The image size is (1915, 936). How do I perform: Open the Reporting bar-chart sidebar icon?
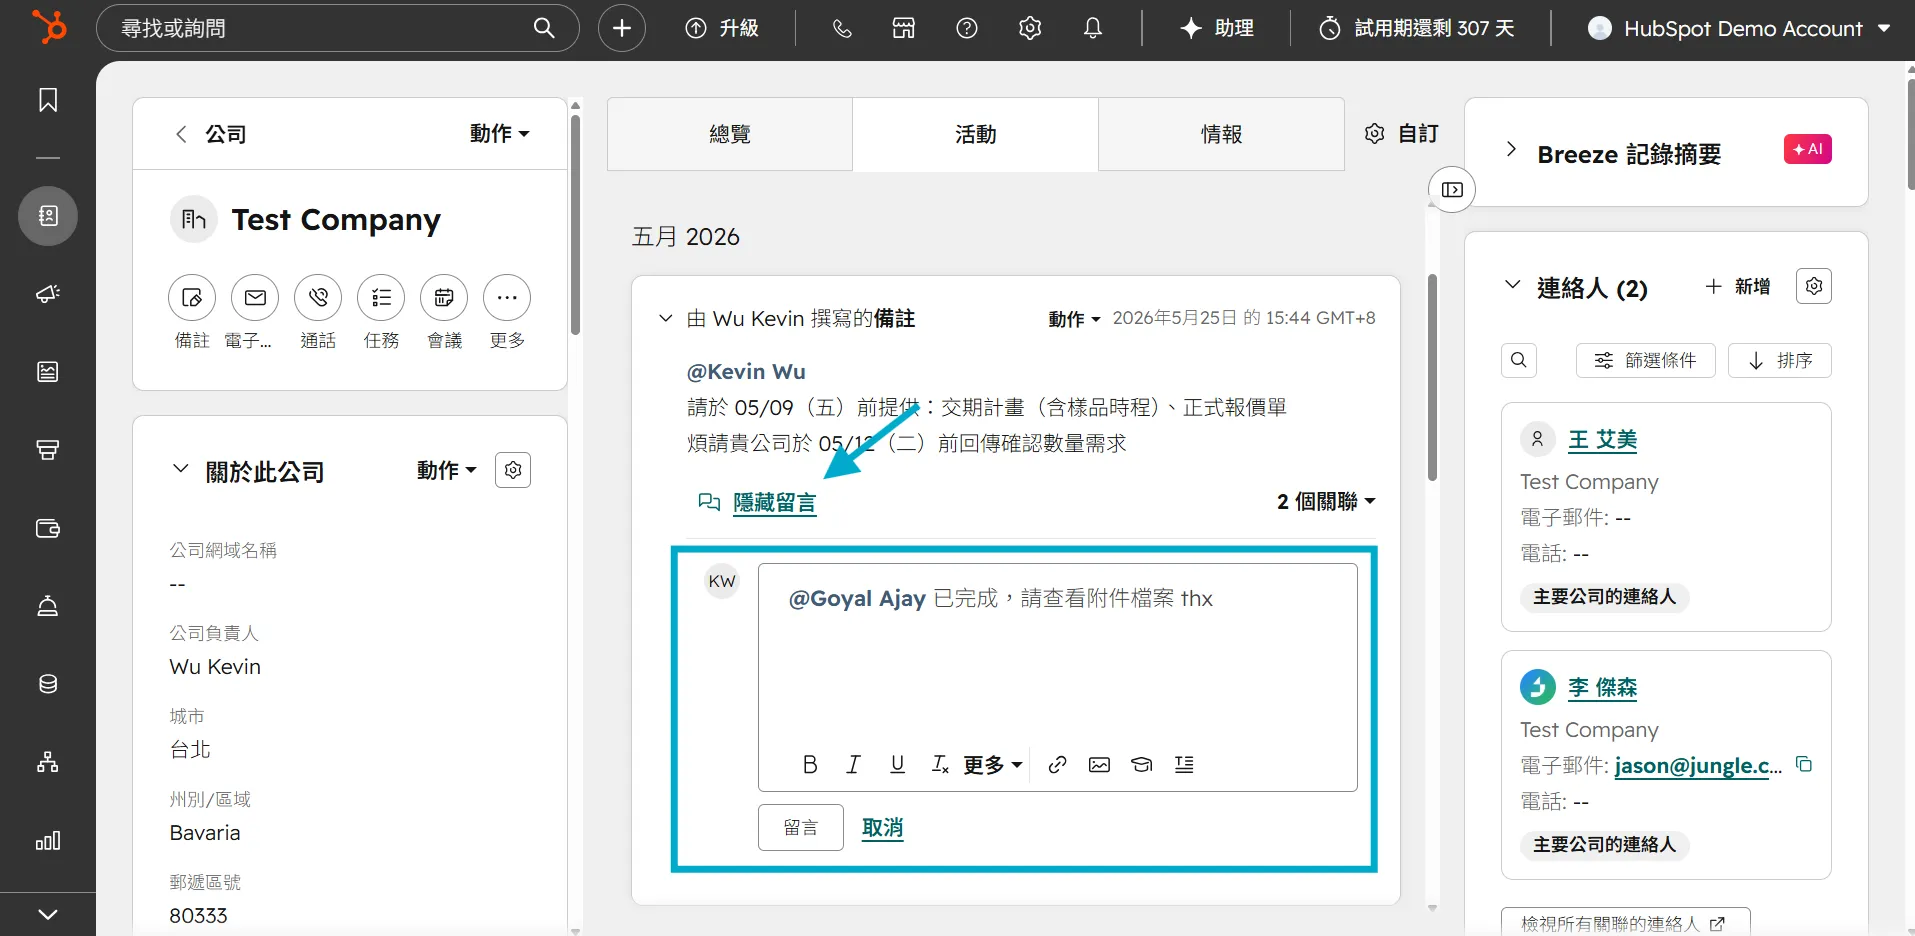(48, 840)
